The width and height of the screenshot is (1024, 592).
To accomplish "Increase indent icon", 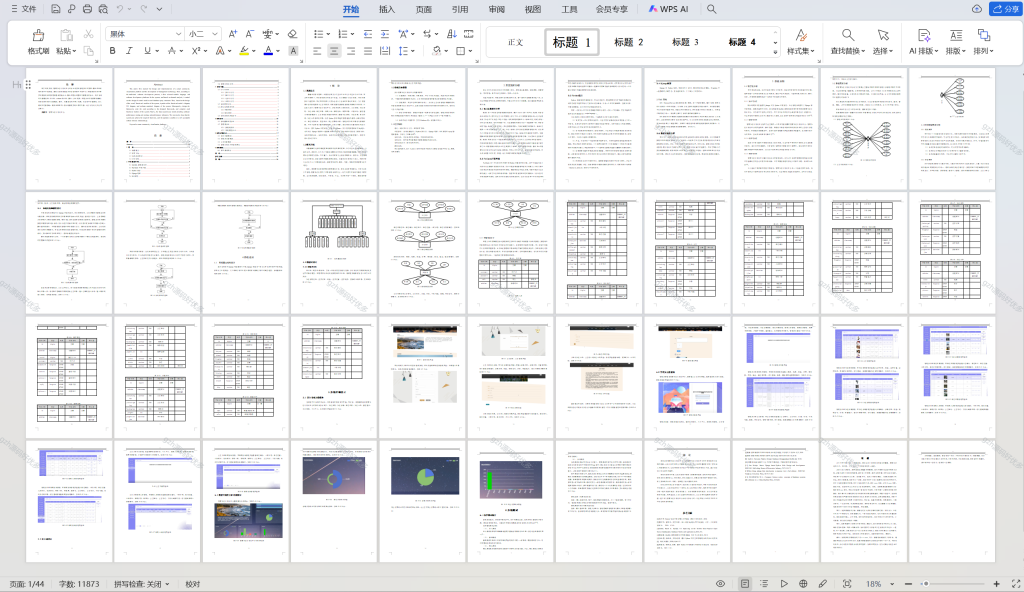I will (x=385, y=34).
